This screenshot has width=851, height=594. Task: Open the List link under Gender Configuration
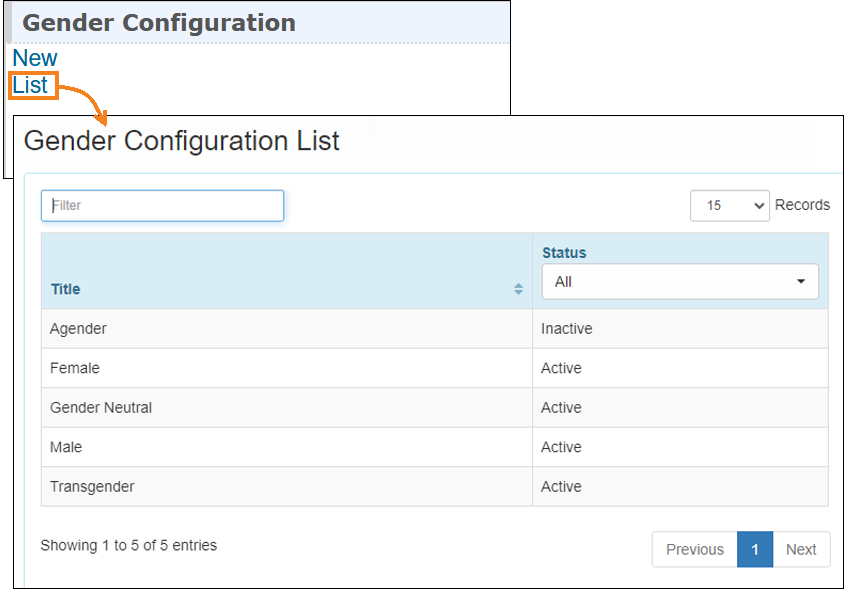[30, 85]
